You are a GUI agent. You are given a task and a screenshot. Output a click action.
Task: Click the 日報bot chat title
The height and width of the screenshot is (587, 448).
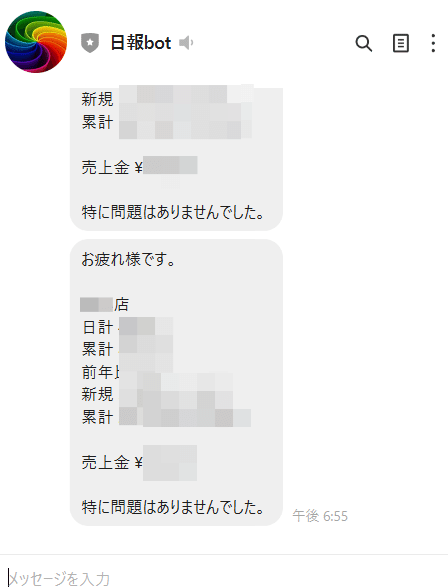[141, 43]
